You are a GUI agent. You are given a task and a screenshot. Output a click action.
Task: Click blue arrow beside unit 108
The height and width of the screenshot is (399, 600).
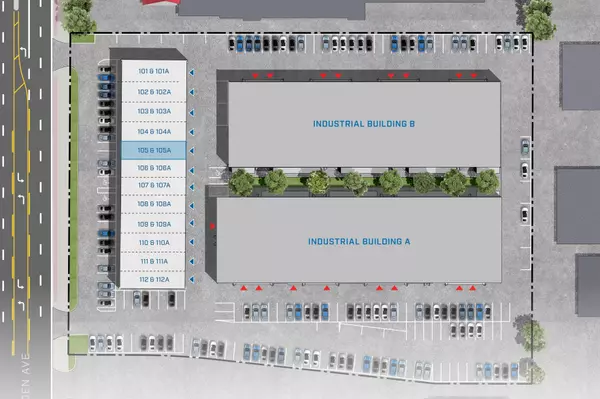pos(192,206)
